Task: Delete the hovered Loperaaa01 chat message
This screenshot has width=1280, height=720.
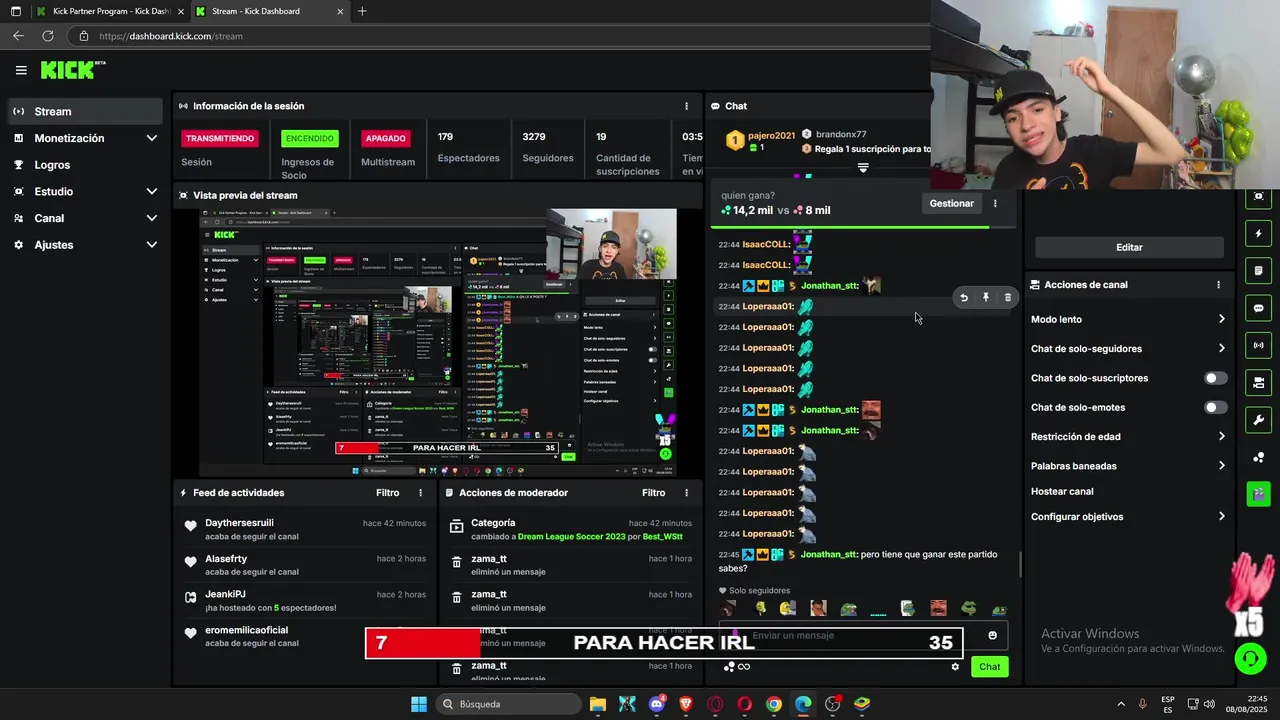Action: tap(1007, 297)
